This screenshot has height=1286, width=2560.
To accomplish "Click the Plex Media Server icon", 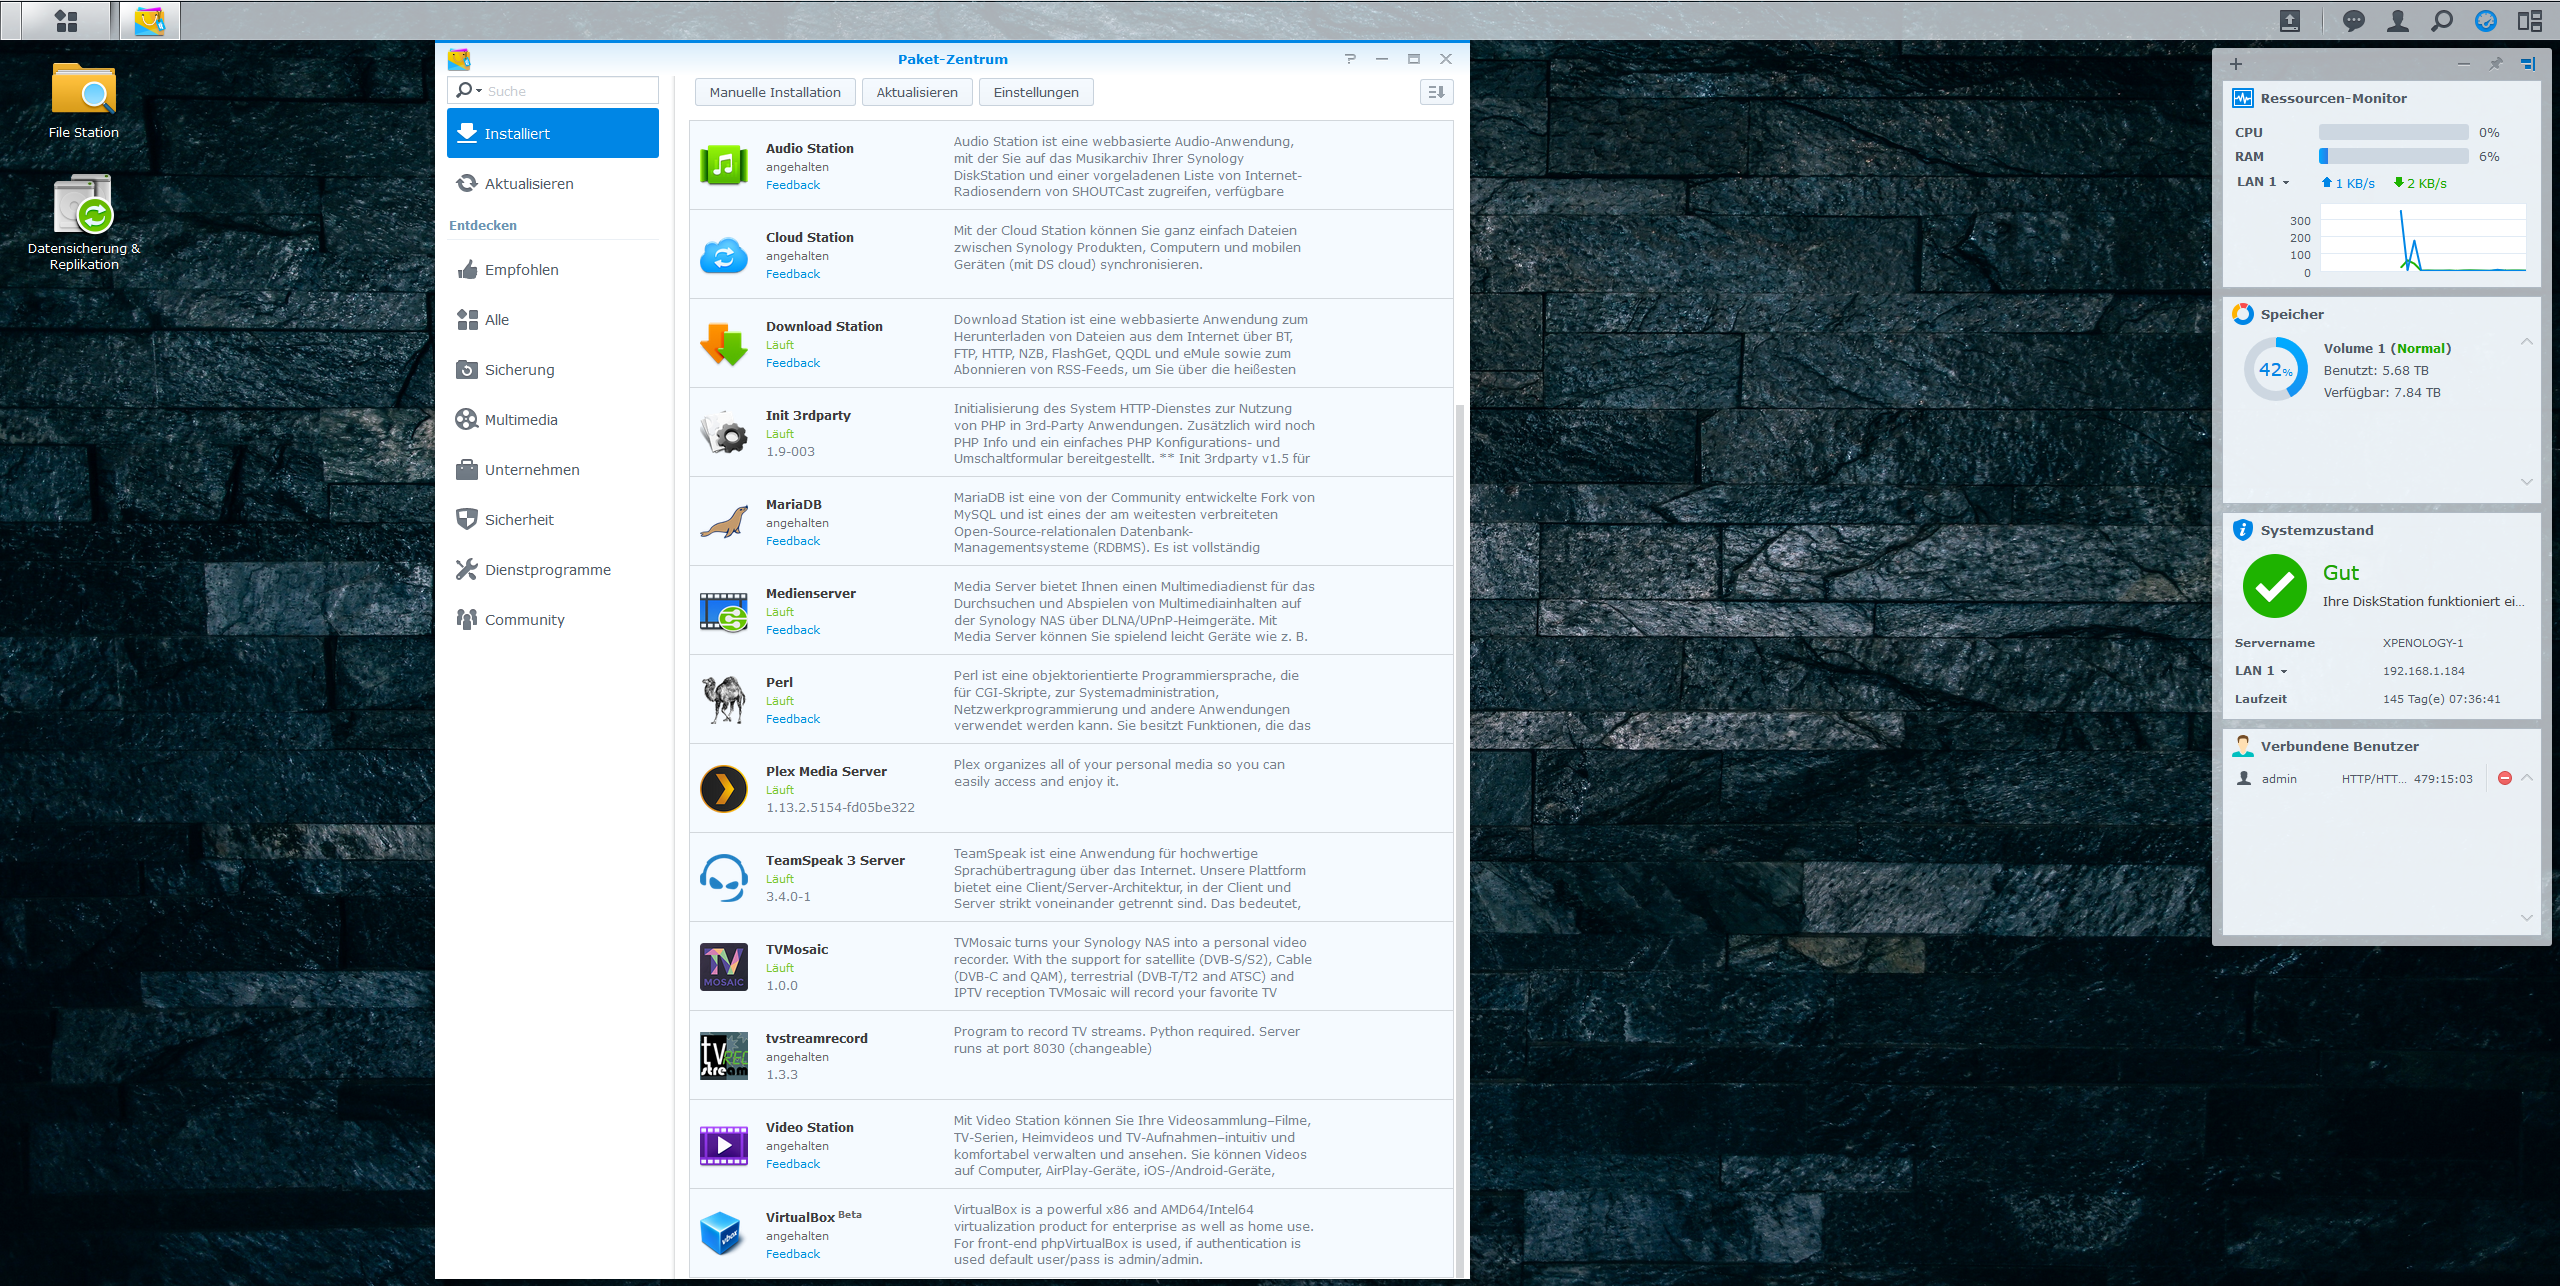I will pos(723,789).
